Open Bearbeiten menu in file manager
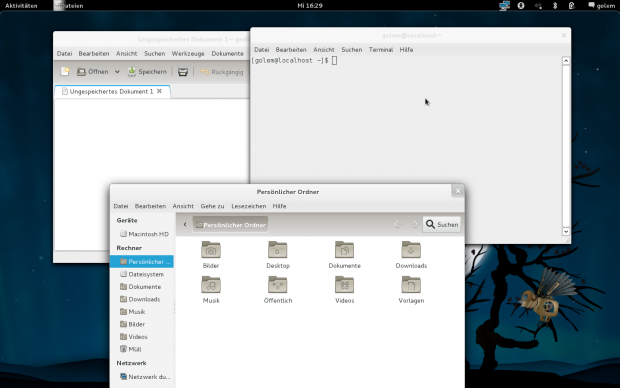Viewport: 620px width, 388px height. 150,206
